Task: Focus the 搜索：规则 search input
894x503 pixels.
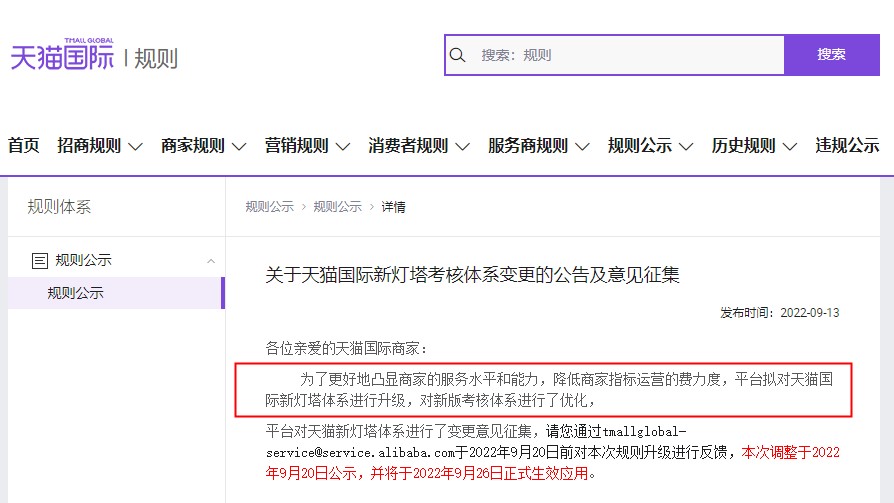Action: (x=615, y=55)
